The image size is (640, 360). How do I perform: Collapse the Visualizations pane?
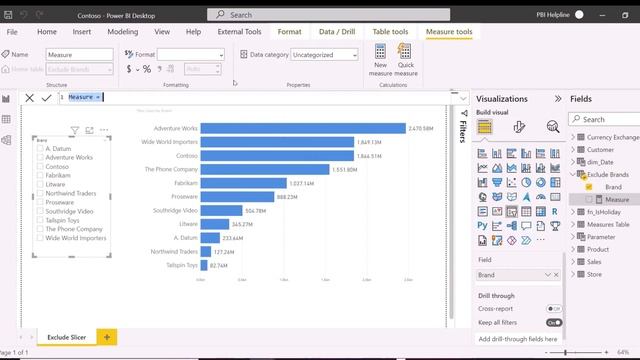point(558,99)
